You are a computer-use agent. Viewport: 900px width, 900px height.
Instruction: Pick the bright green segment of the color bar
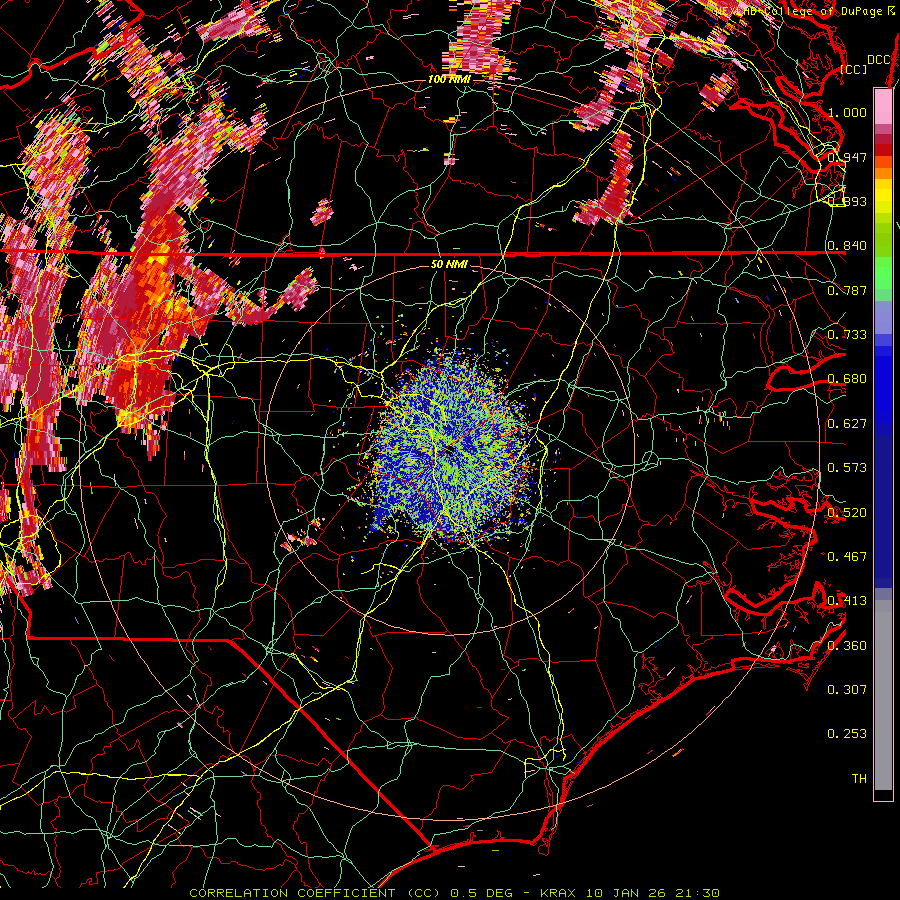[x=883, y=273]
